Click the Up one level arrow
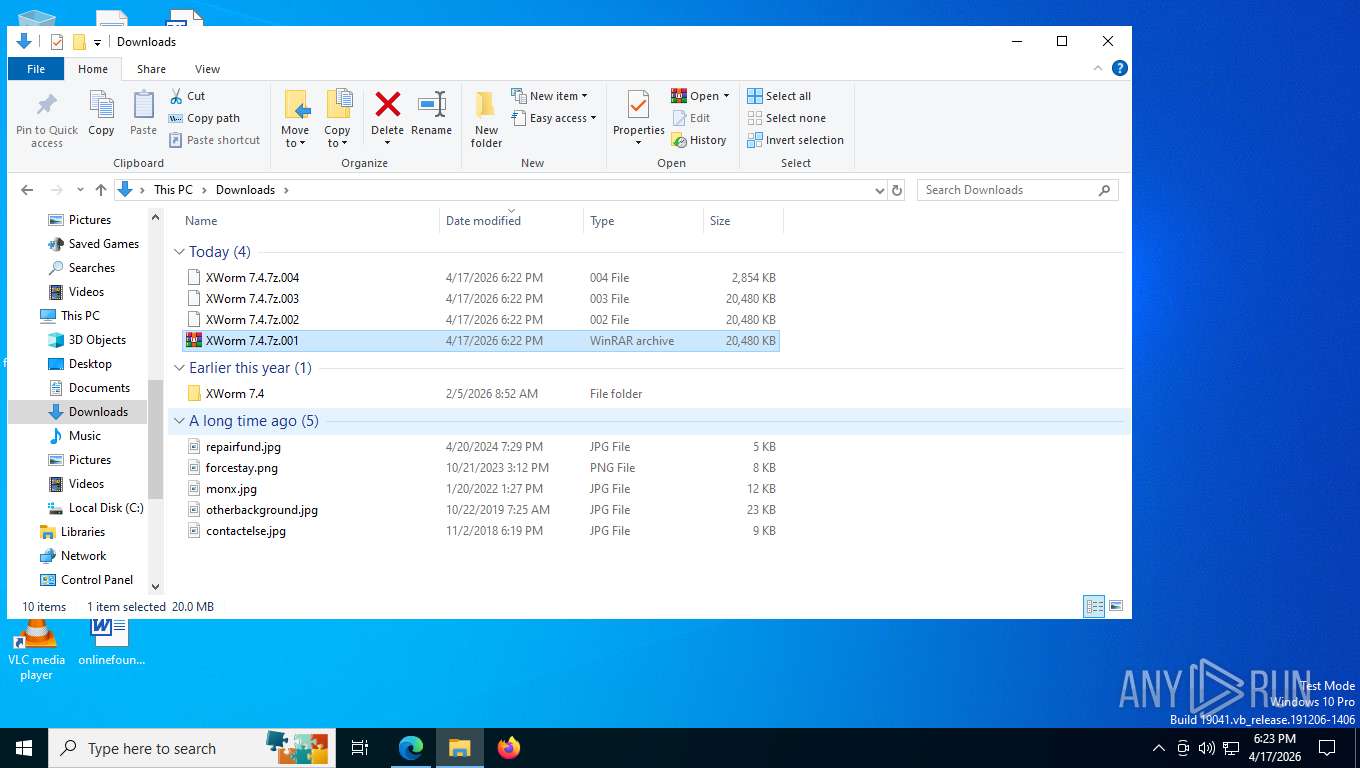The height and width of the screenshot is (768, 1360). point(101,190)
